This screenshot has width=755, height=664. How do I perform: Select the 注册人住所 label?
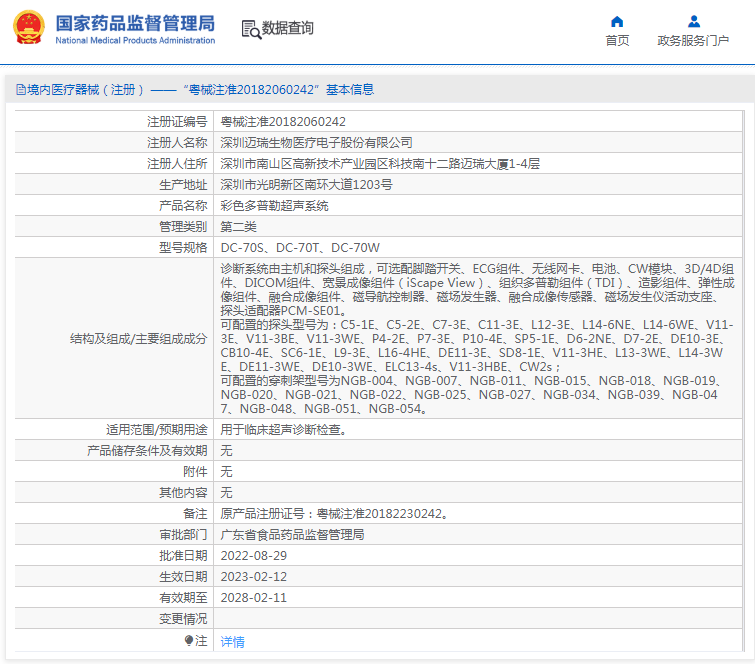177,164
